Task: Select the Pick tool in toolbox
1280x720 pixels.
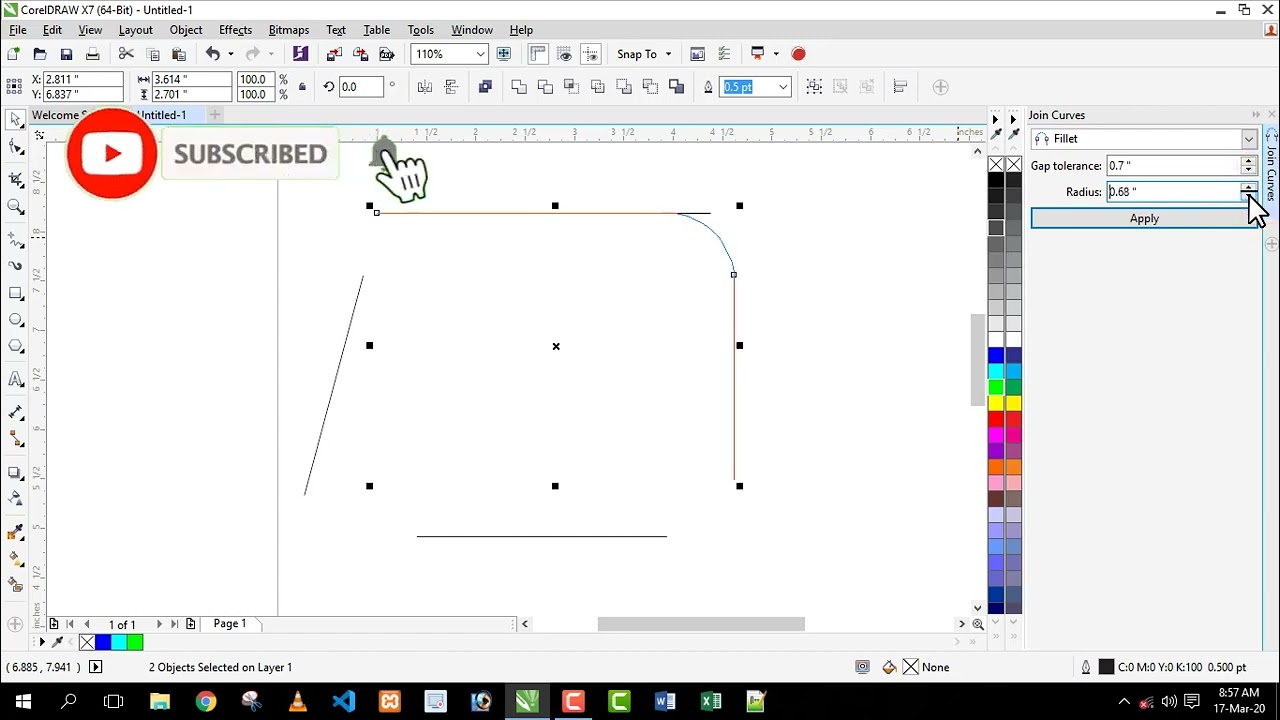Action: click(x=16, y=120)
